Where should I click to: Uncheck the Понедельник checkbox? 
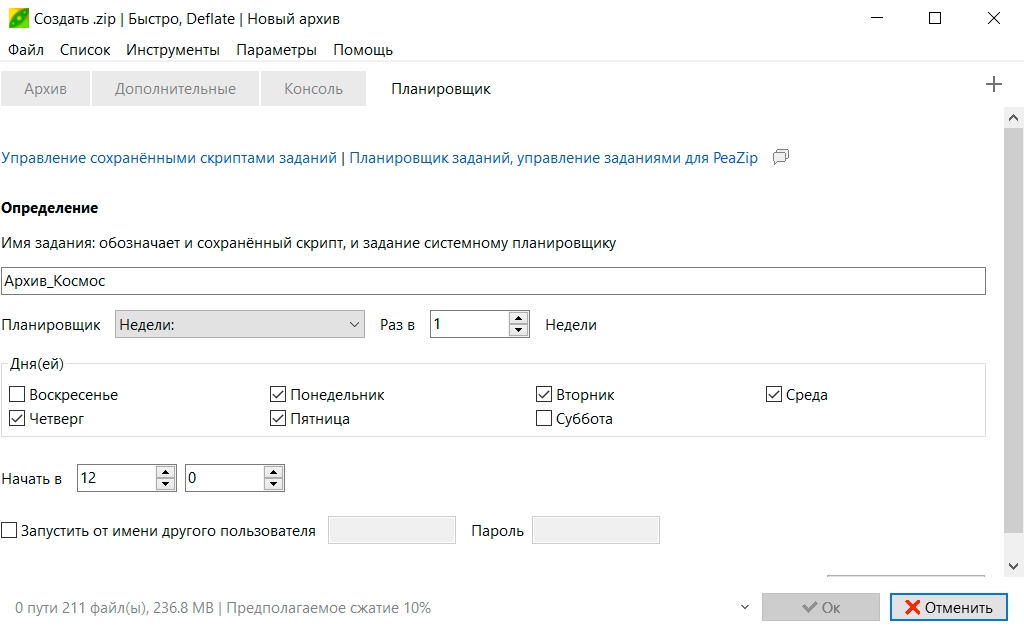(x=278, y=394)
